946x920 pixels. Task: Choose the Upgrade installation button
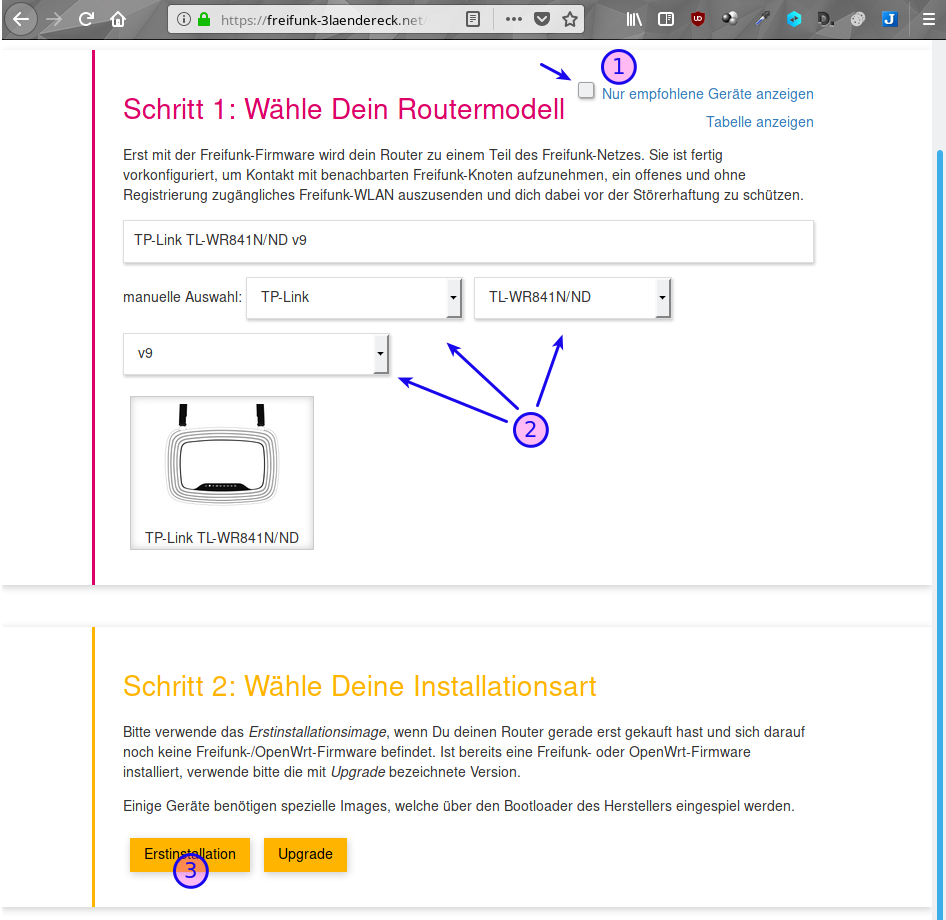[305, 854]
